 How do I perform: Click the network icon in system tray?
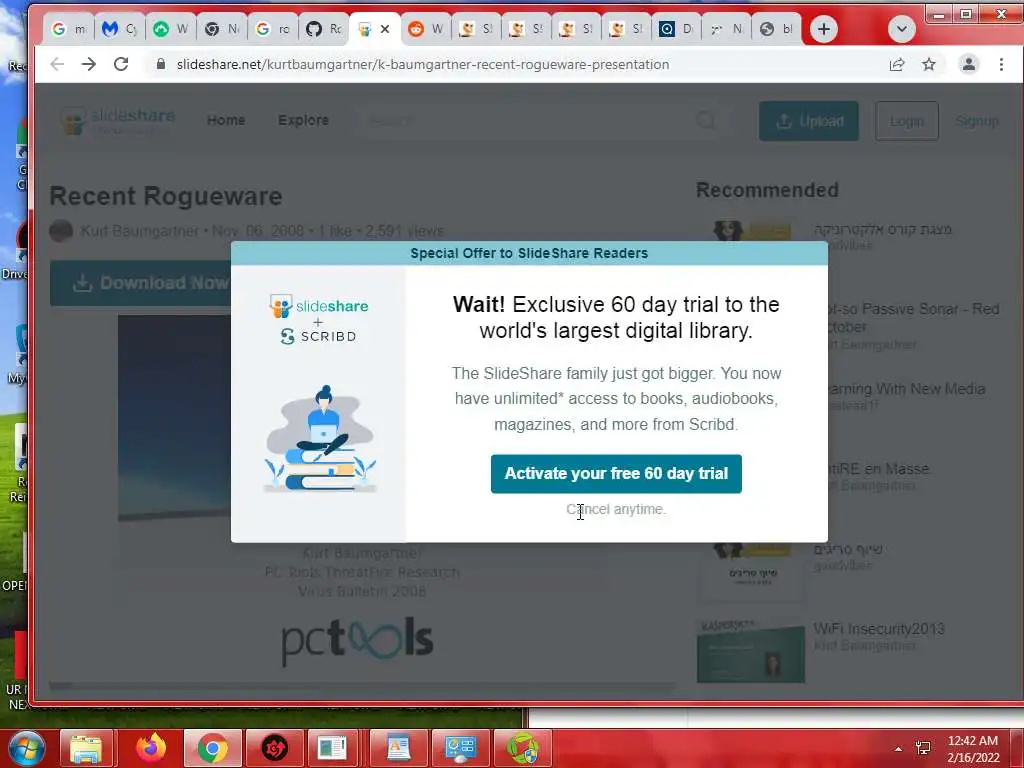pos(923,748)
